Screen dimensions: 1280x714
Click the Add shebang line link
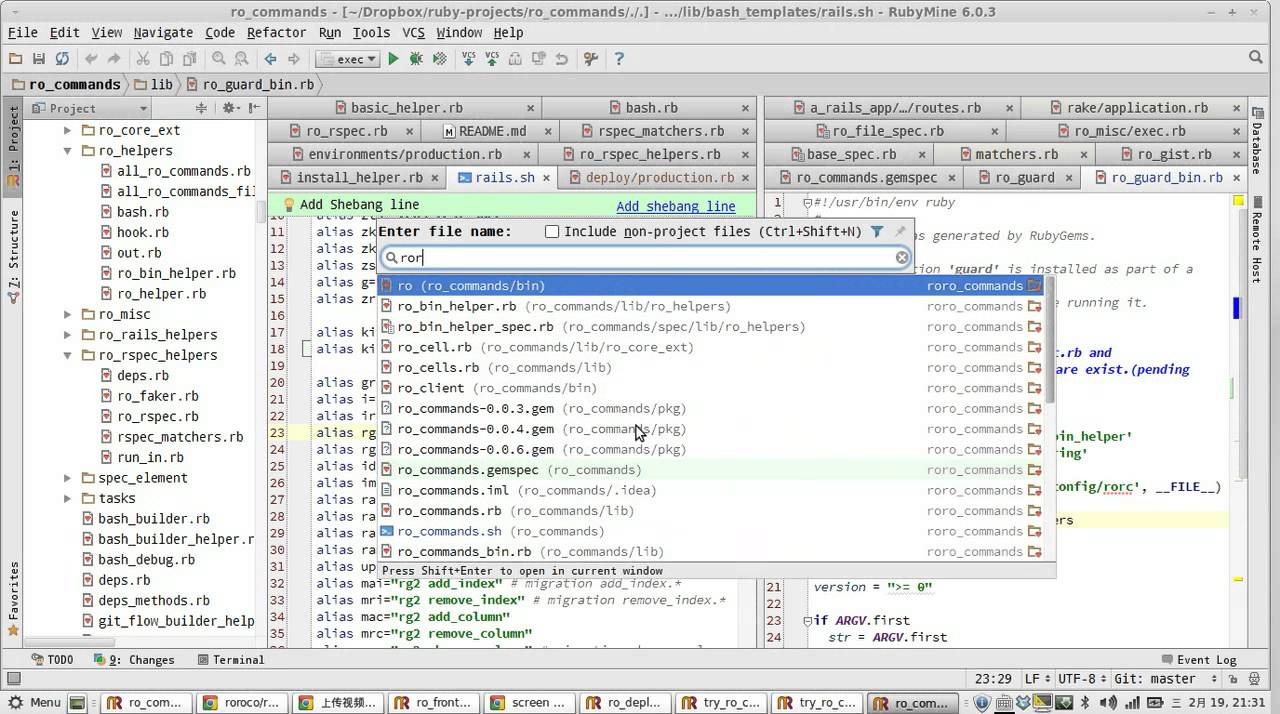click(676, 206)
